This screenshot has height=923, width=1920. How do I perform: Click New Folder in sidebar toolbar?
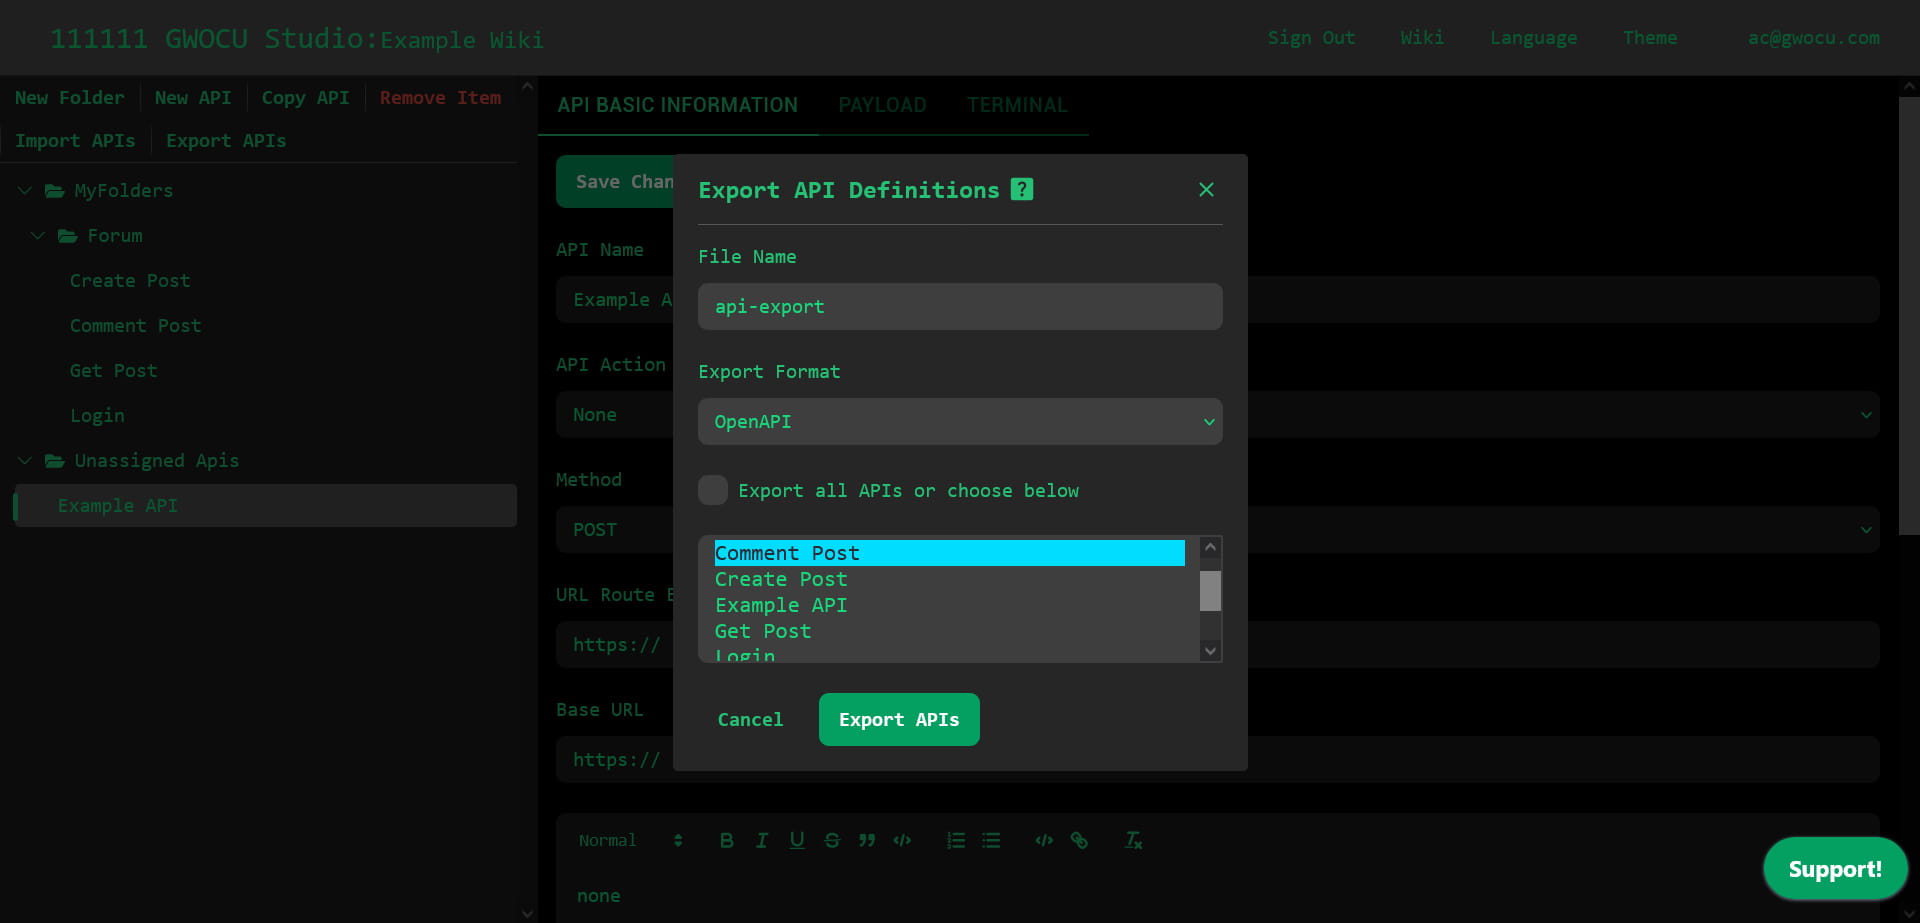(x=70, y=98)
